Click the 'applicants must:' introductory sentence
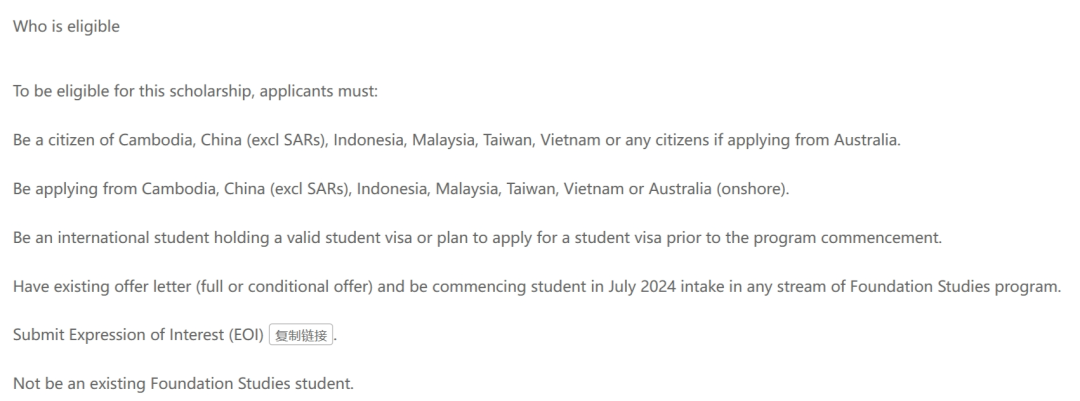The image size is (1080, 401). (x=196, y=92)
